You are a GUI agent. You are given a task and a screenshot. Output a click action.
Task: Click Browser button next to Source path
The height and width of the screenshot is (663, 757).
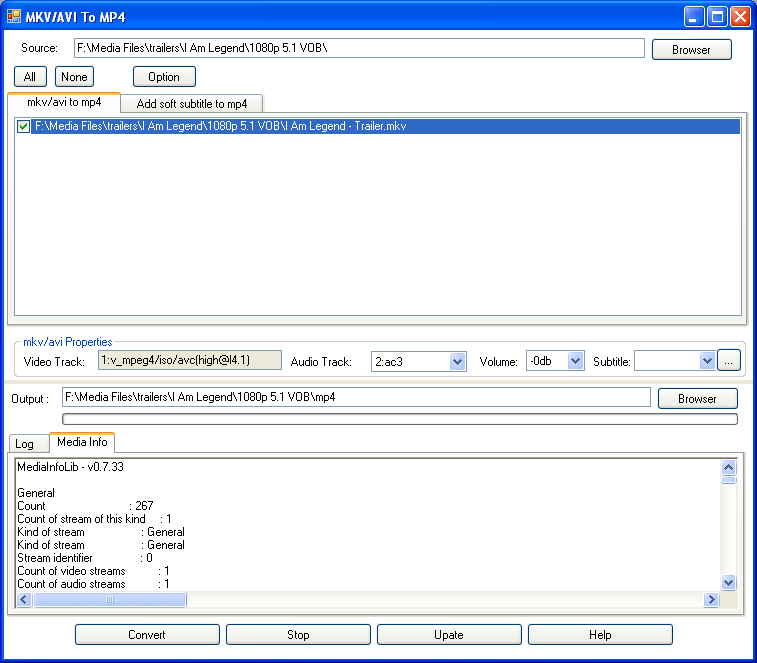(x=691, y=50)
